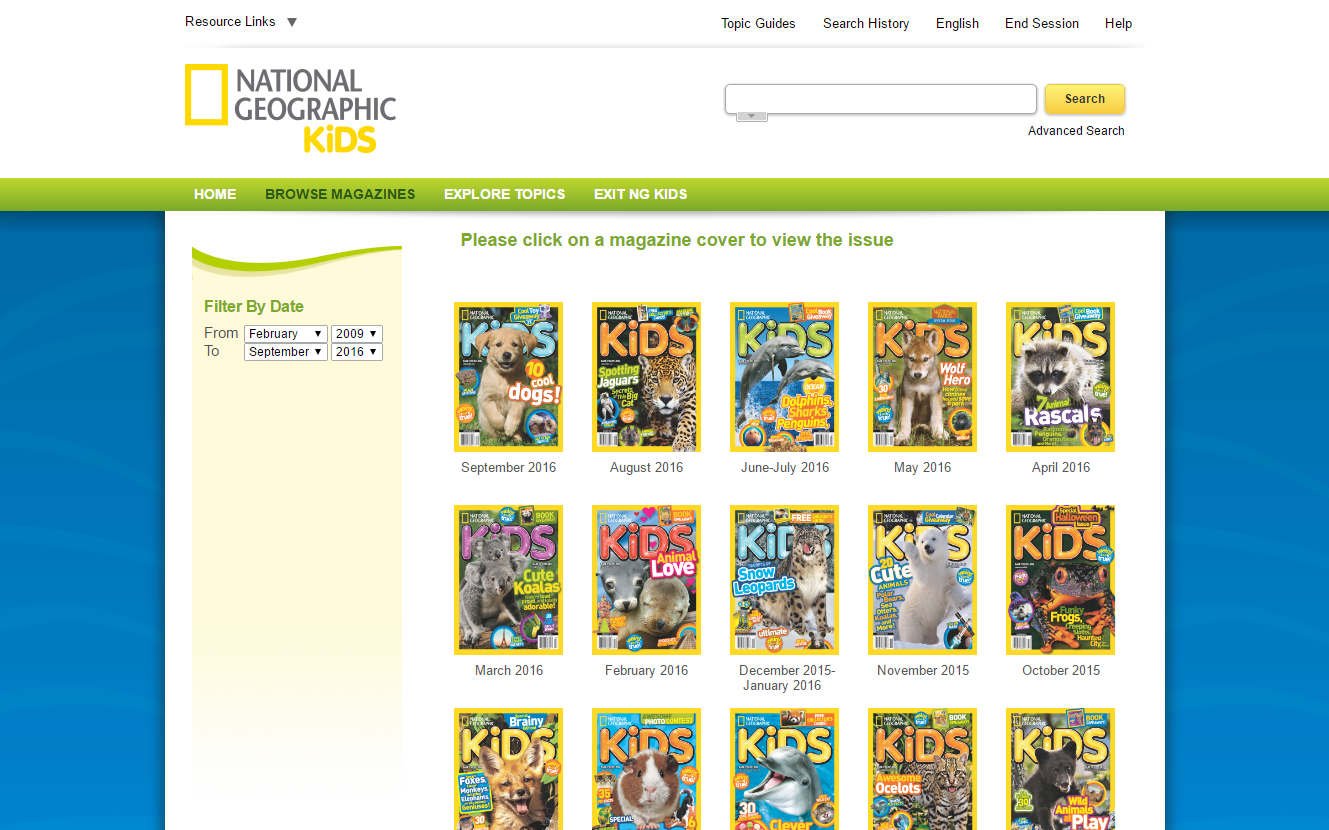
Task: Open the EXPLORE TOPICS menu
Action: (x=505, y=194)
